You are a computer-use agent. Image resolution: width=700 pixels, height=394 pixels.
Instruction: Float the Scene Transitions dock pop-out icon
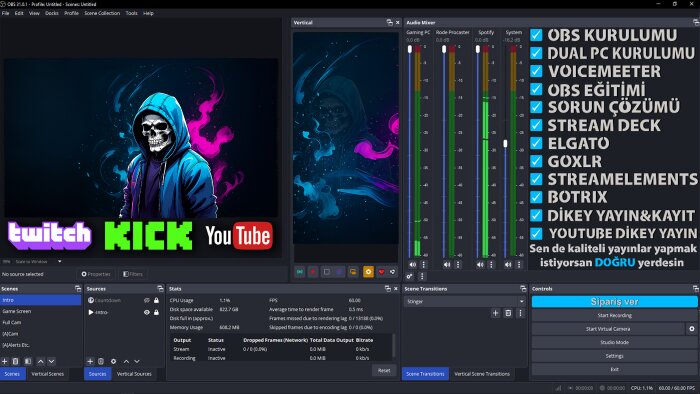[523, 289]
